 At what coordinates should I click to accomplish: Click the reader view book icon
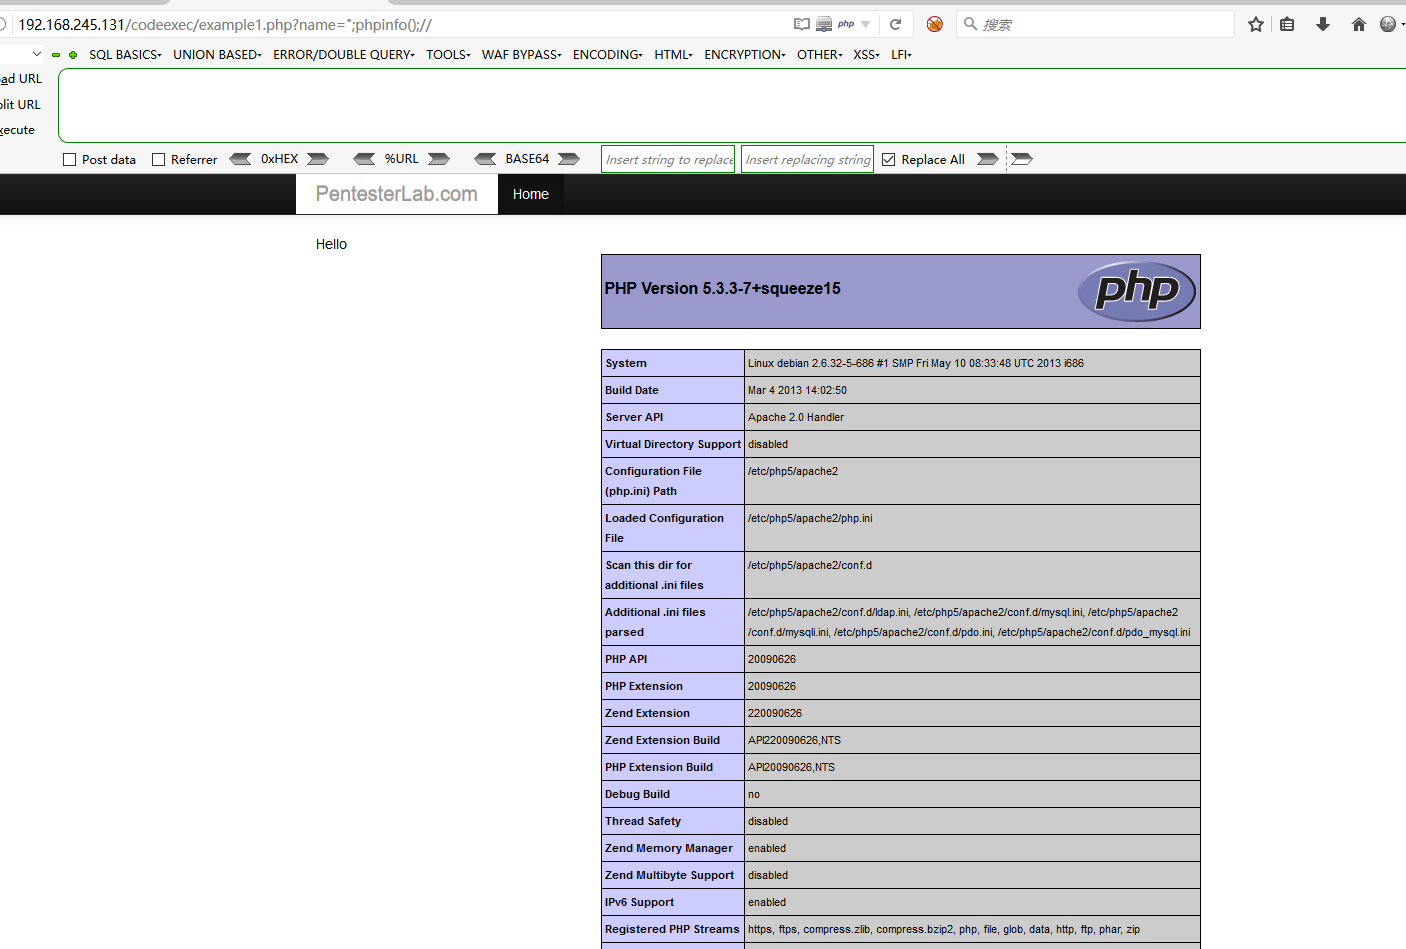pos(801,24)
